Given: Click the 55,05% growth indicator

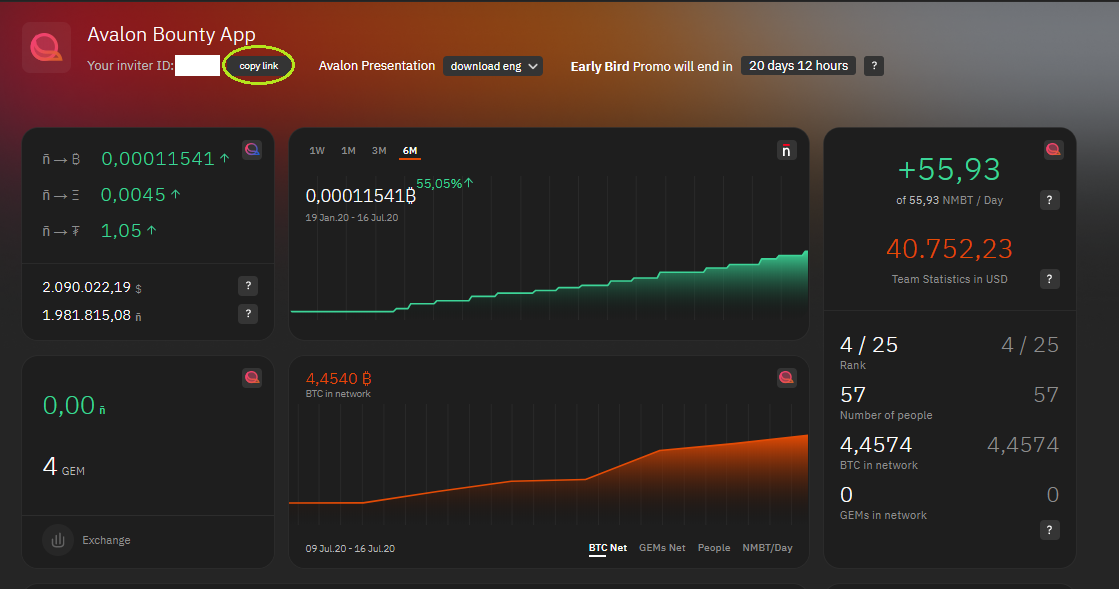Looking at the screenshot, I should click(x=444, y=183).
